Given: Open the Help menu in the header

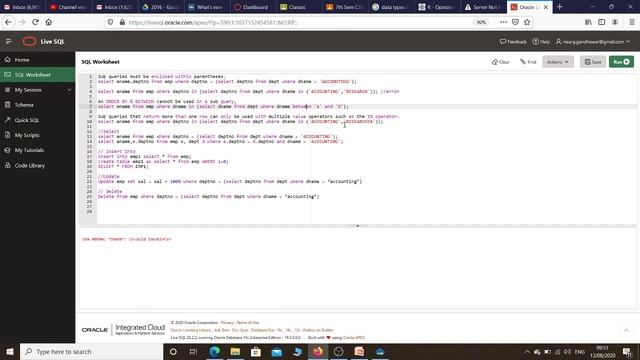Looking at the screenshot, I should tap(541, 42).
